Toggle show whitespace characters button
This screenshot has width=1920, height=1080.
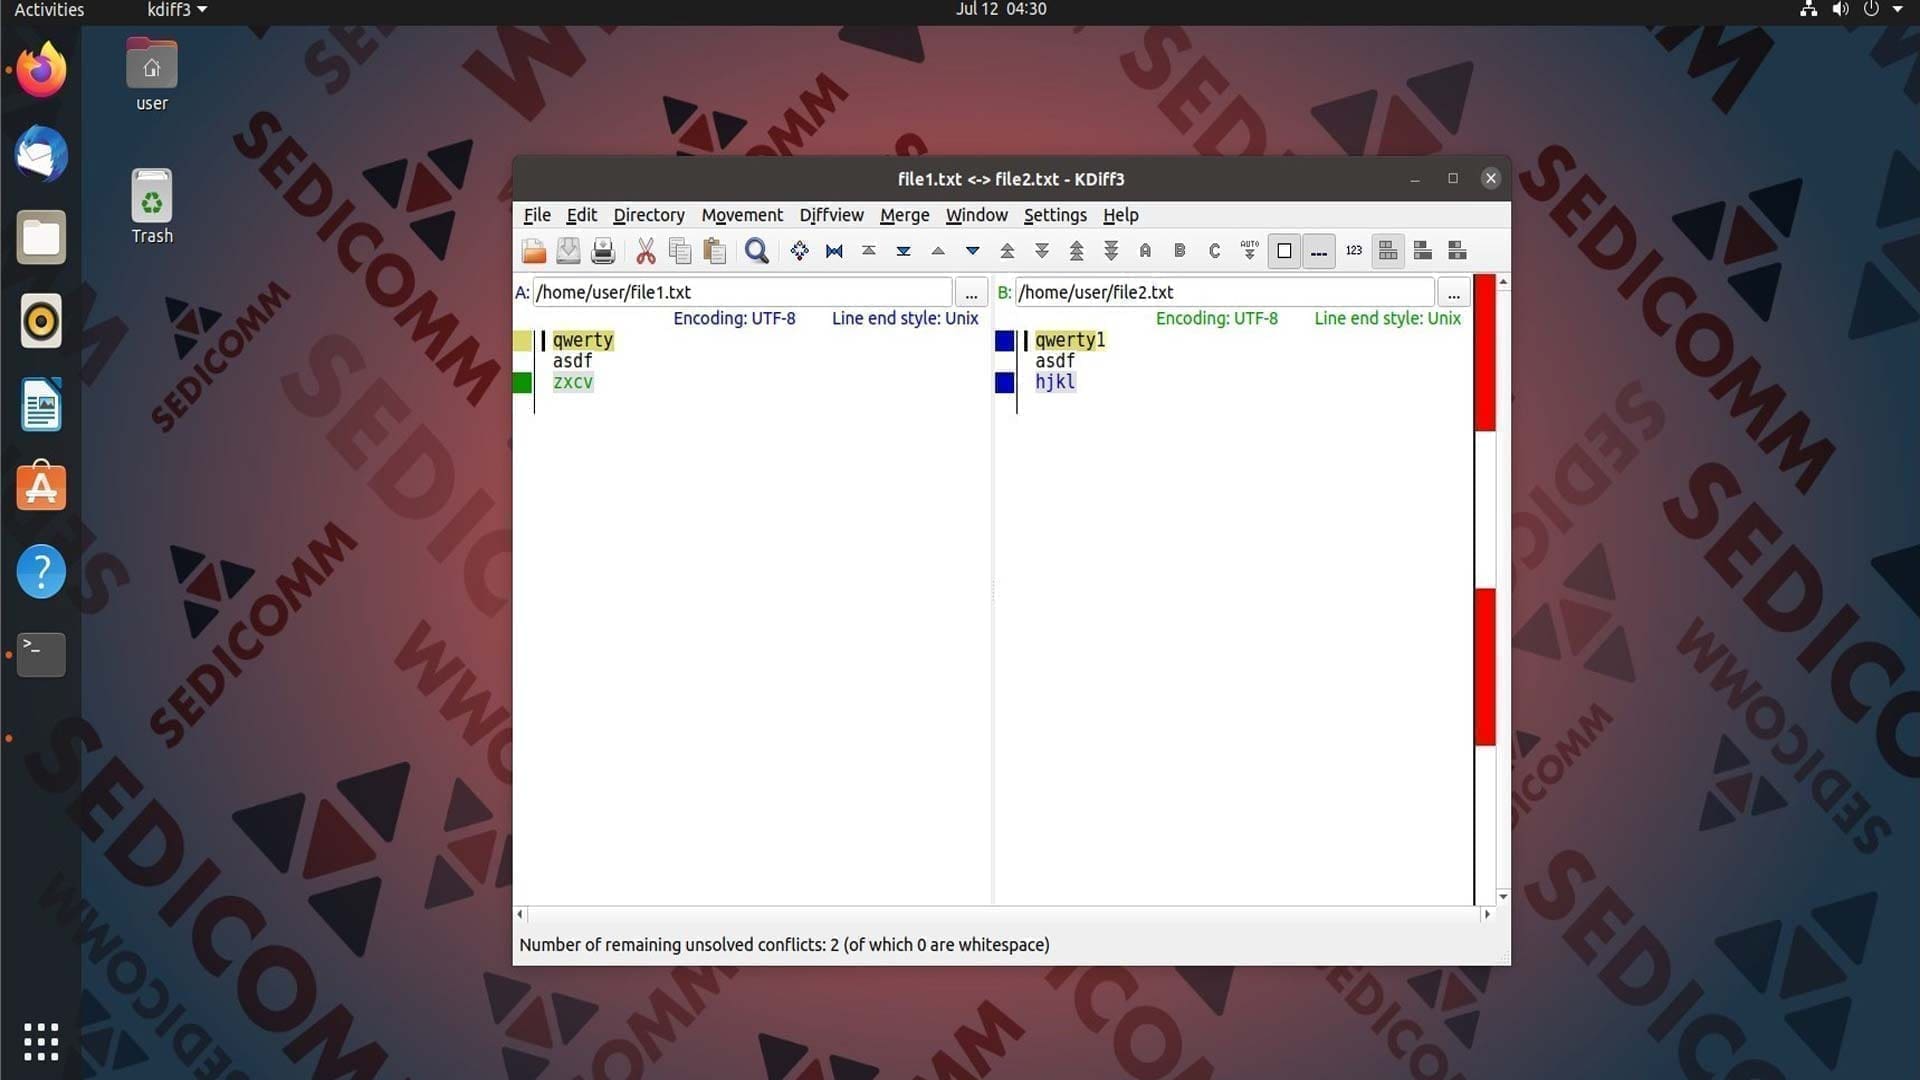point(1284,251)
